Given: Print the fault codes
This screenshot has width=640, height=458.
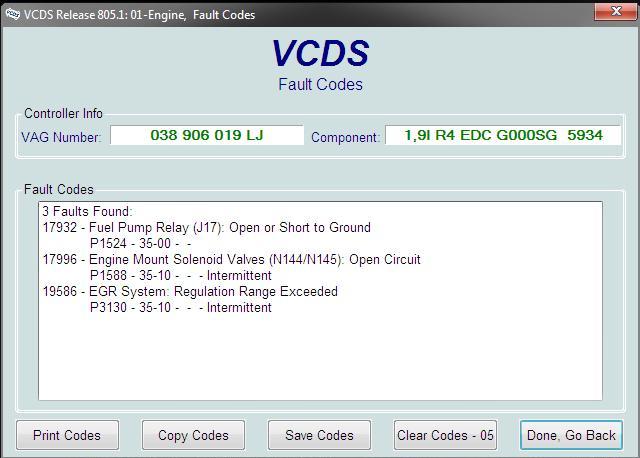Looking at the screenshot, I should point(67,435).
